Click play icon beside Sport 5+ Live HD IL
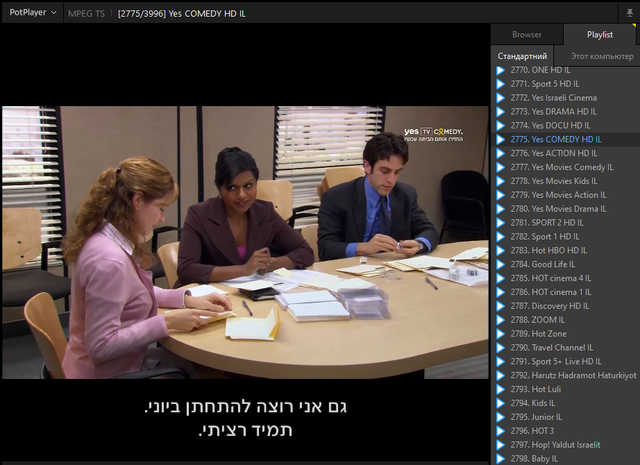Screen dimensions: 640x465 coord(500,362)
